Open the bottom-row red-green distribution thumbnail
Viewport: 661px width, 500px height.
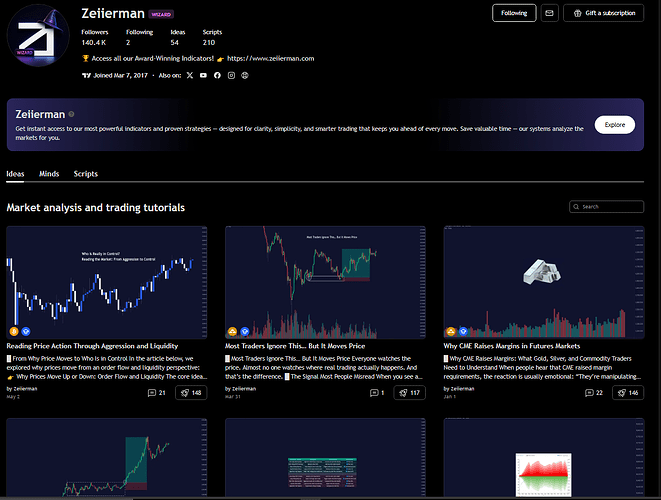tap(544, 457)
